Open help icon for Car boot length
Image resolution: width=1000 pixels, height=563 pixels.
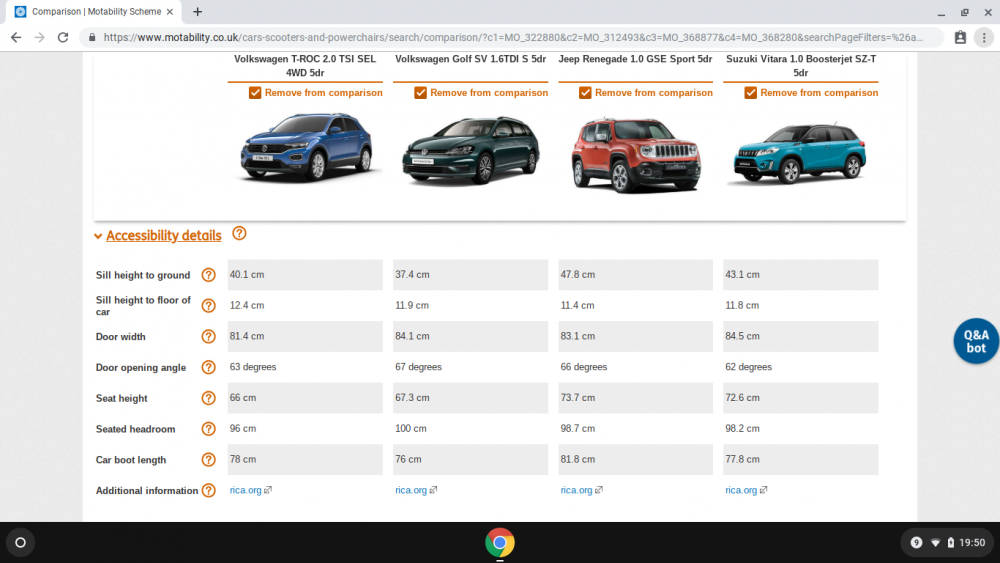[x=209, y=459]
